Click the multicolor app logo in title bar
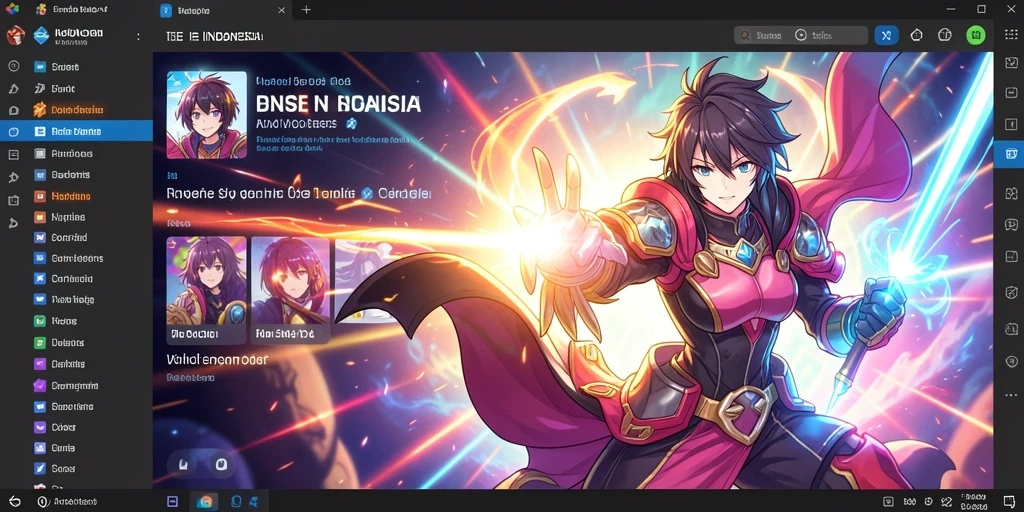The image size is (1024, 512). [12, 9]
